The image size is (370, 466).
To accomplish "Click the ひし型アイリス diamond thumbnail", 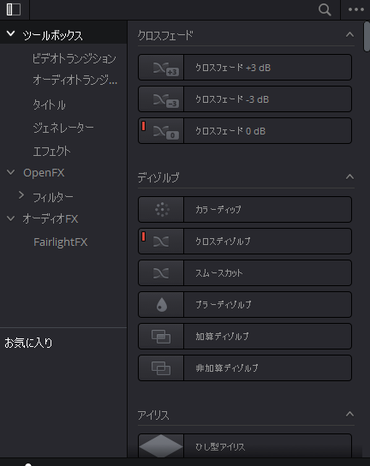I will pyautogui.click(x=161, y=446).
